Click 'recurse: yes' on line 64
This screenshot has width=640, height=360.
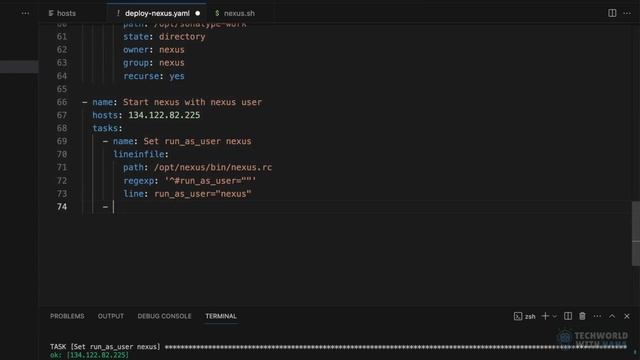pyautogui.click(x=154, y=76)
